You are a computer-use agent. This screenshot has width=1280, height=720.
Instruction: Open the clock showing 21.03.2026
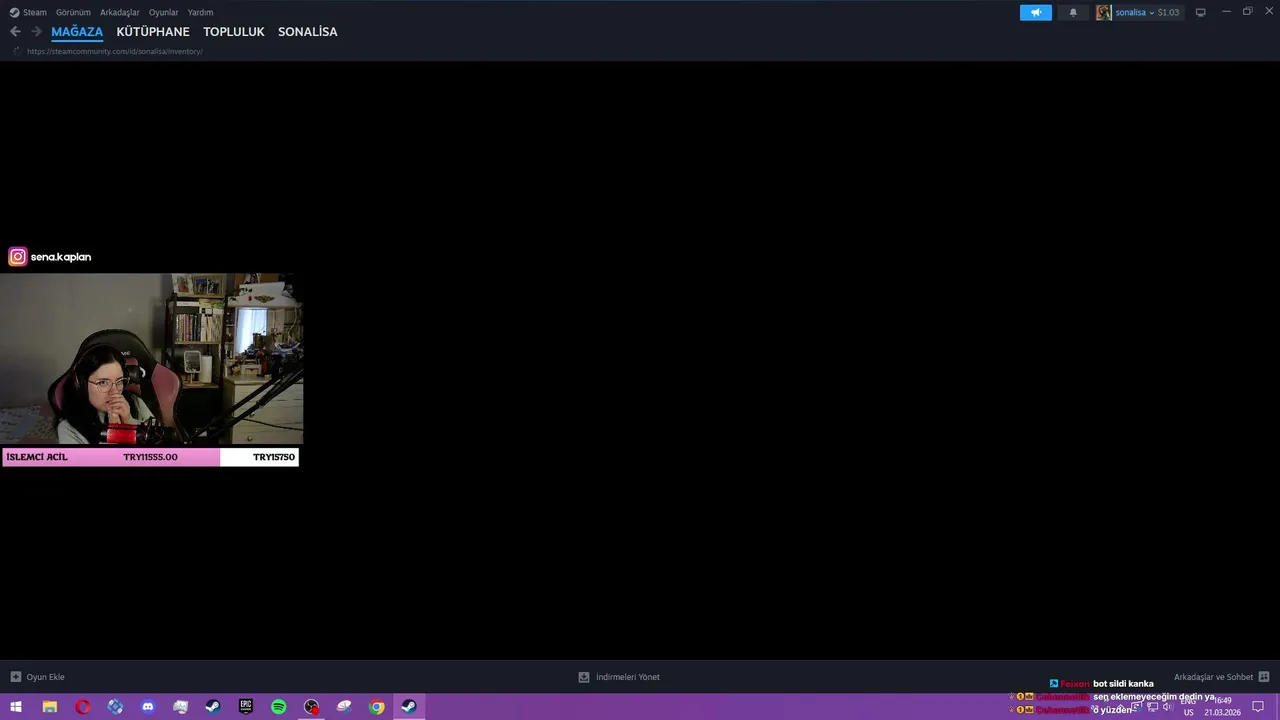[x=1222, y=707]
